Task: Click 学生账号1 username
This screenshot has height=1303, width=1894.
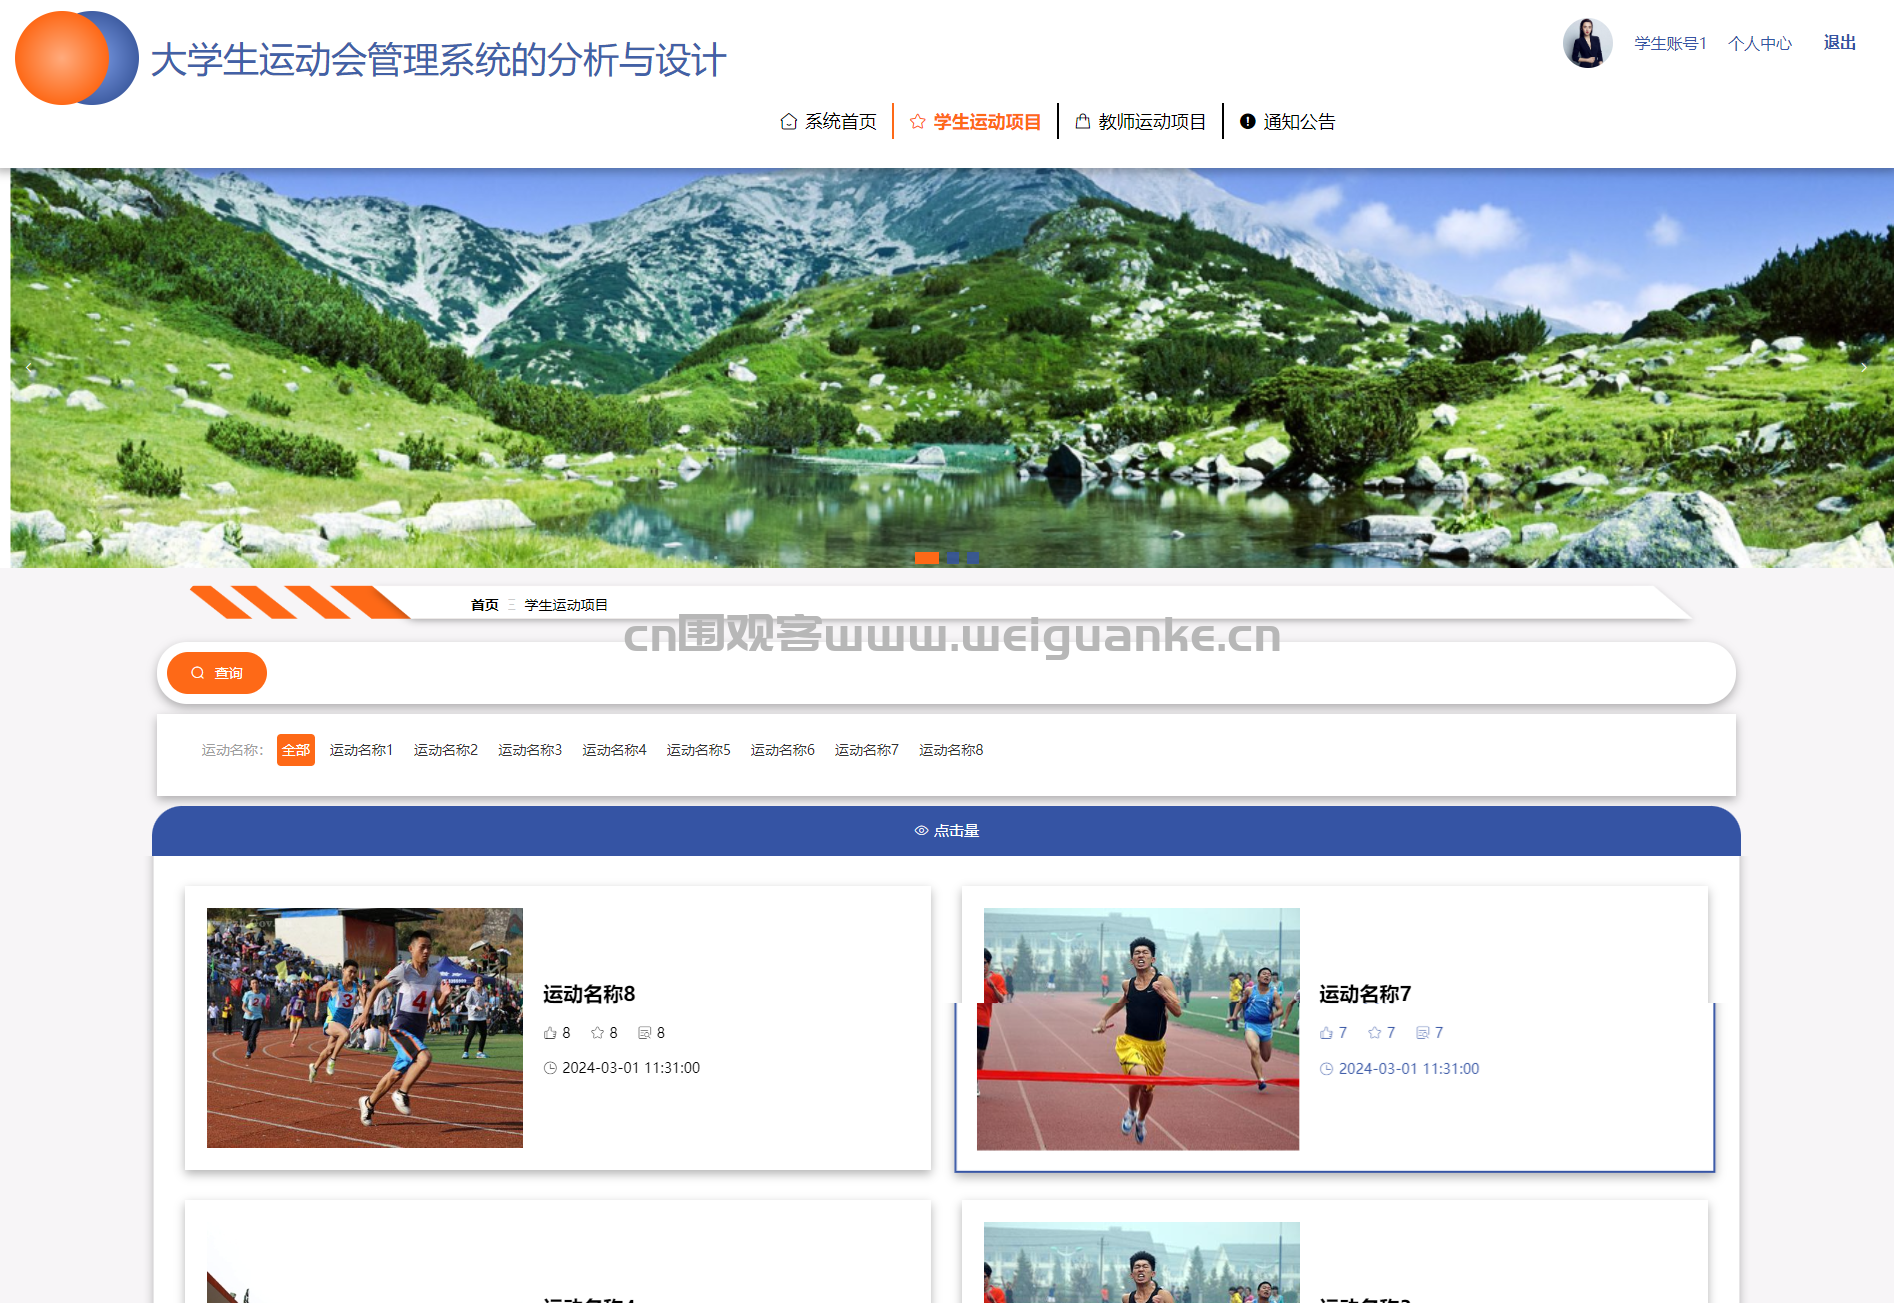Action: click(x=1670, y=43)
